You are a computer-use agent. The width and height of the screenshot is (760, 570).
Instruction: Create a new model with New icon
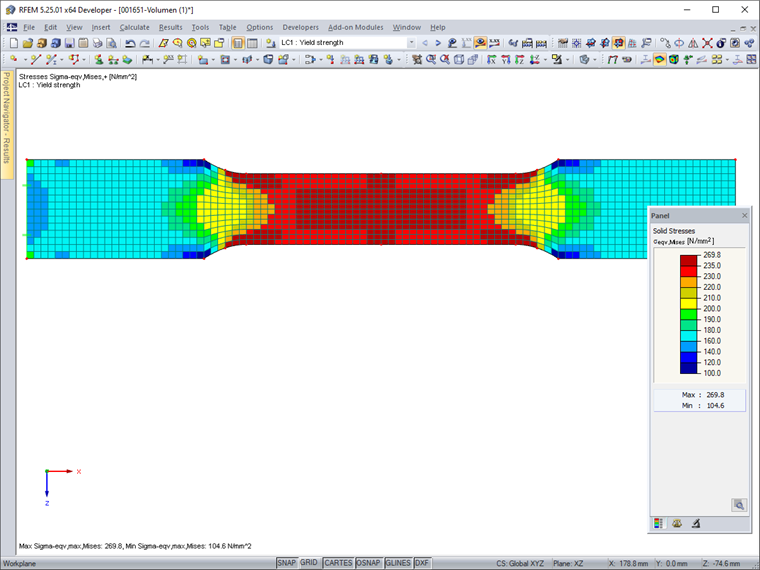click(14, 43)
